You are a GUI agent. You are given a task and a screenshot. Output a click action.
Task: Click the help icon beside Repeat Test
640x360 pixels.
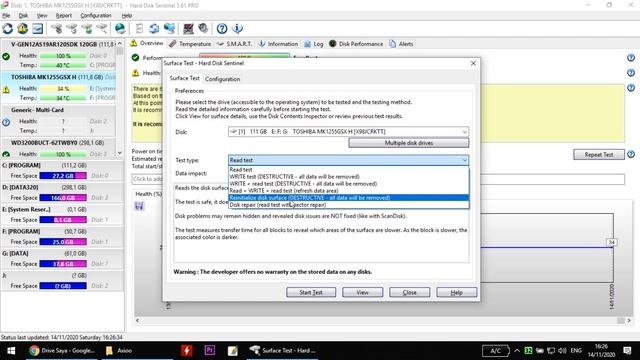tap(631, 154)
